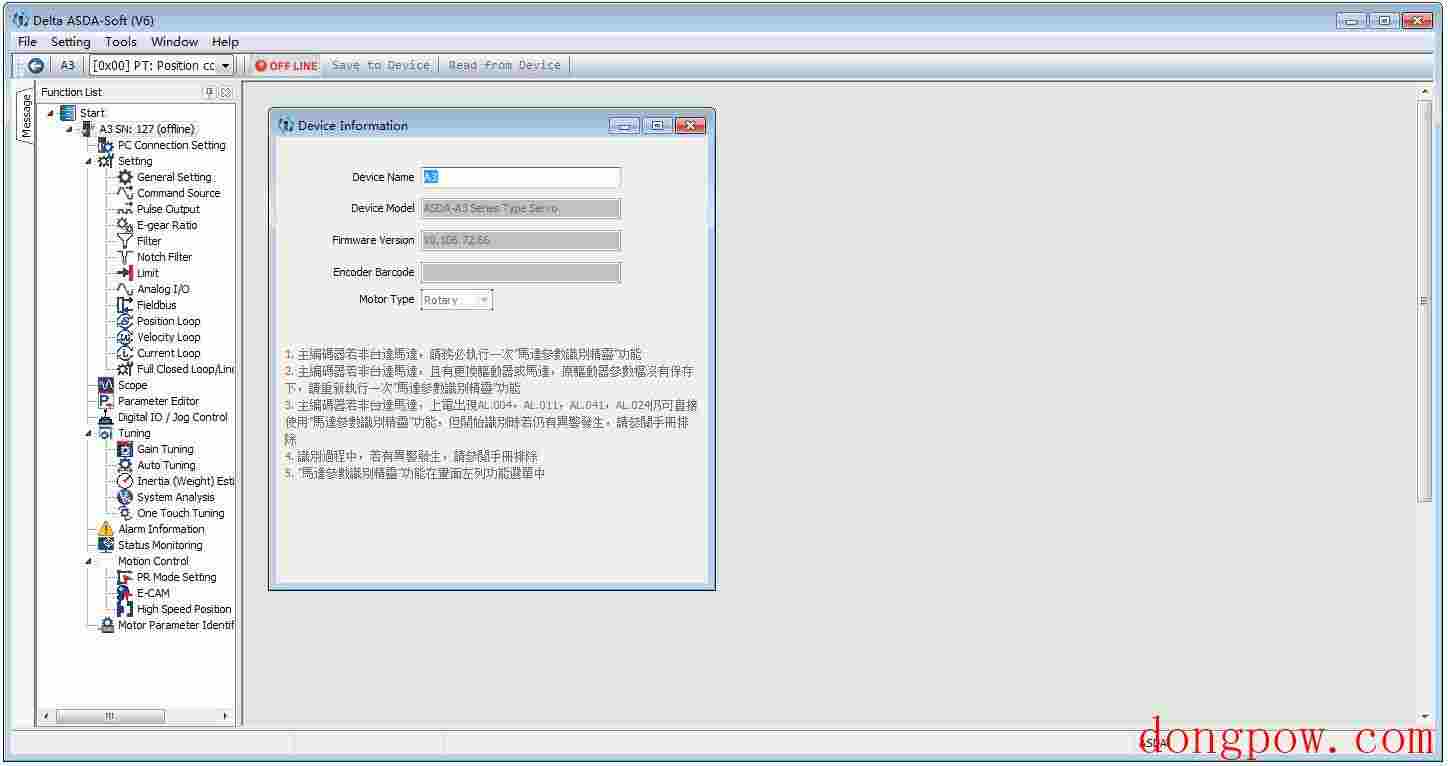
Task: Switch to the Message side tab
Action: coord(26,116)
